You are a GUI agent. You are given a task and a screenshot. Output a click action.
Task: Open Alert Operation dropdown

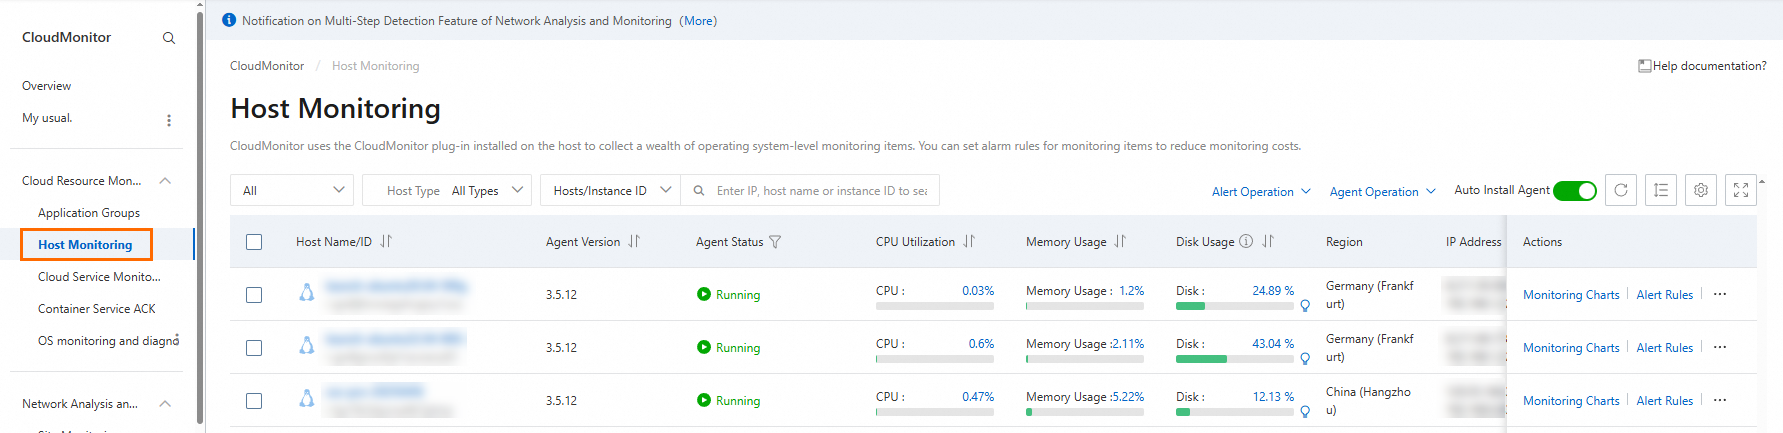click(1261, 191)
